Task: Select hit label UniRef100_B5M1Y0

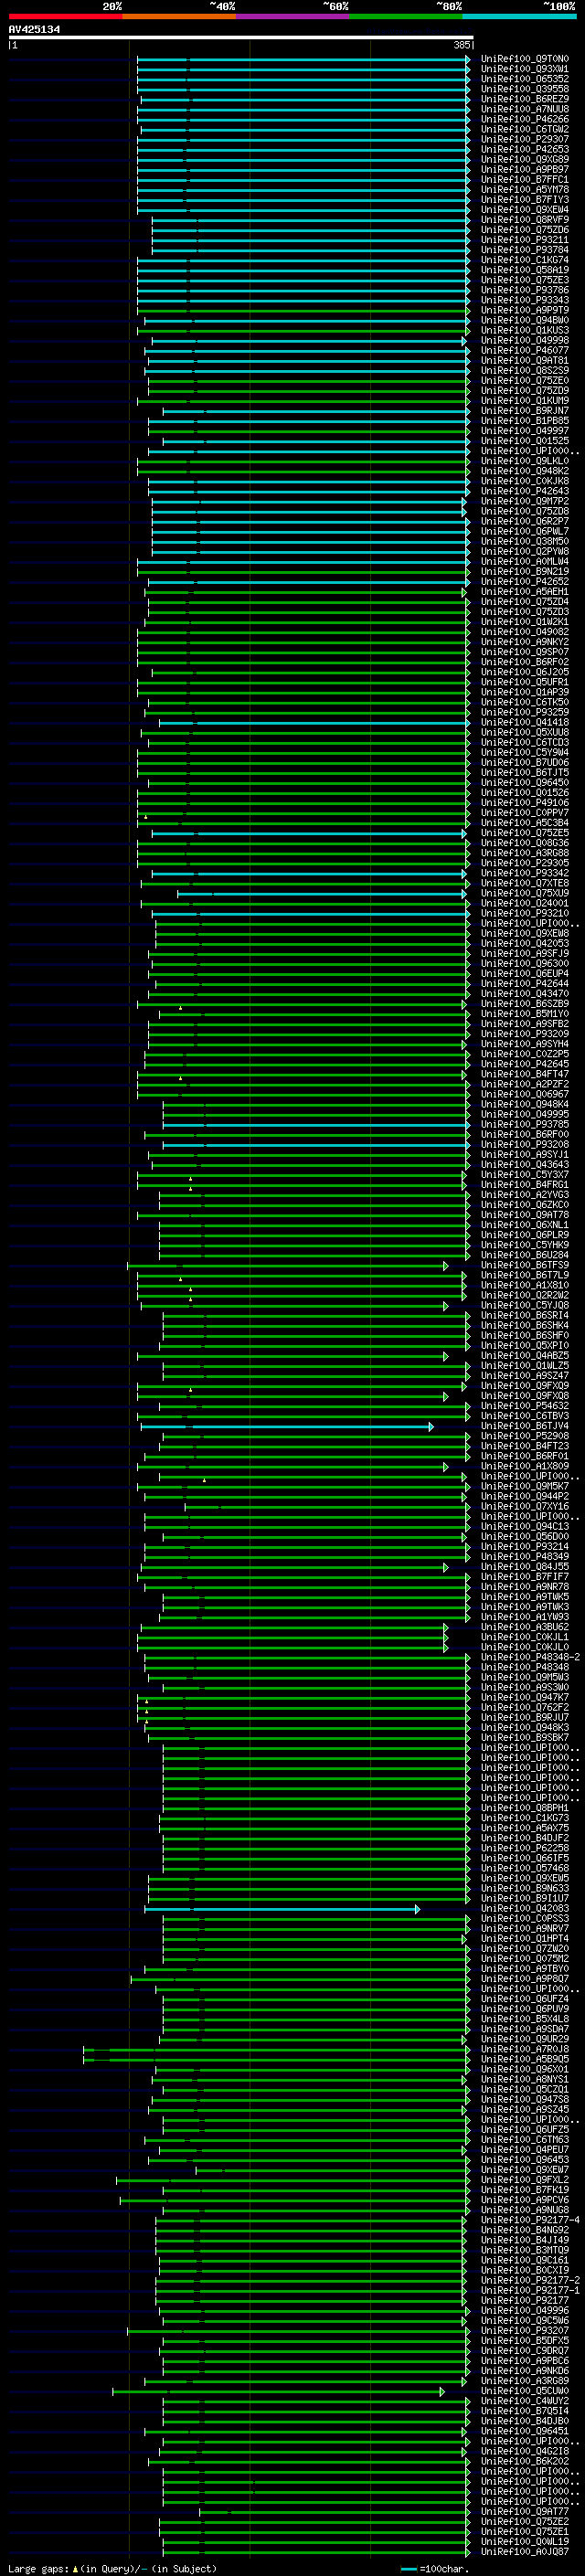Action: pos(525,1014)
